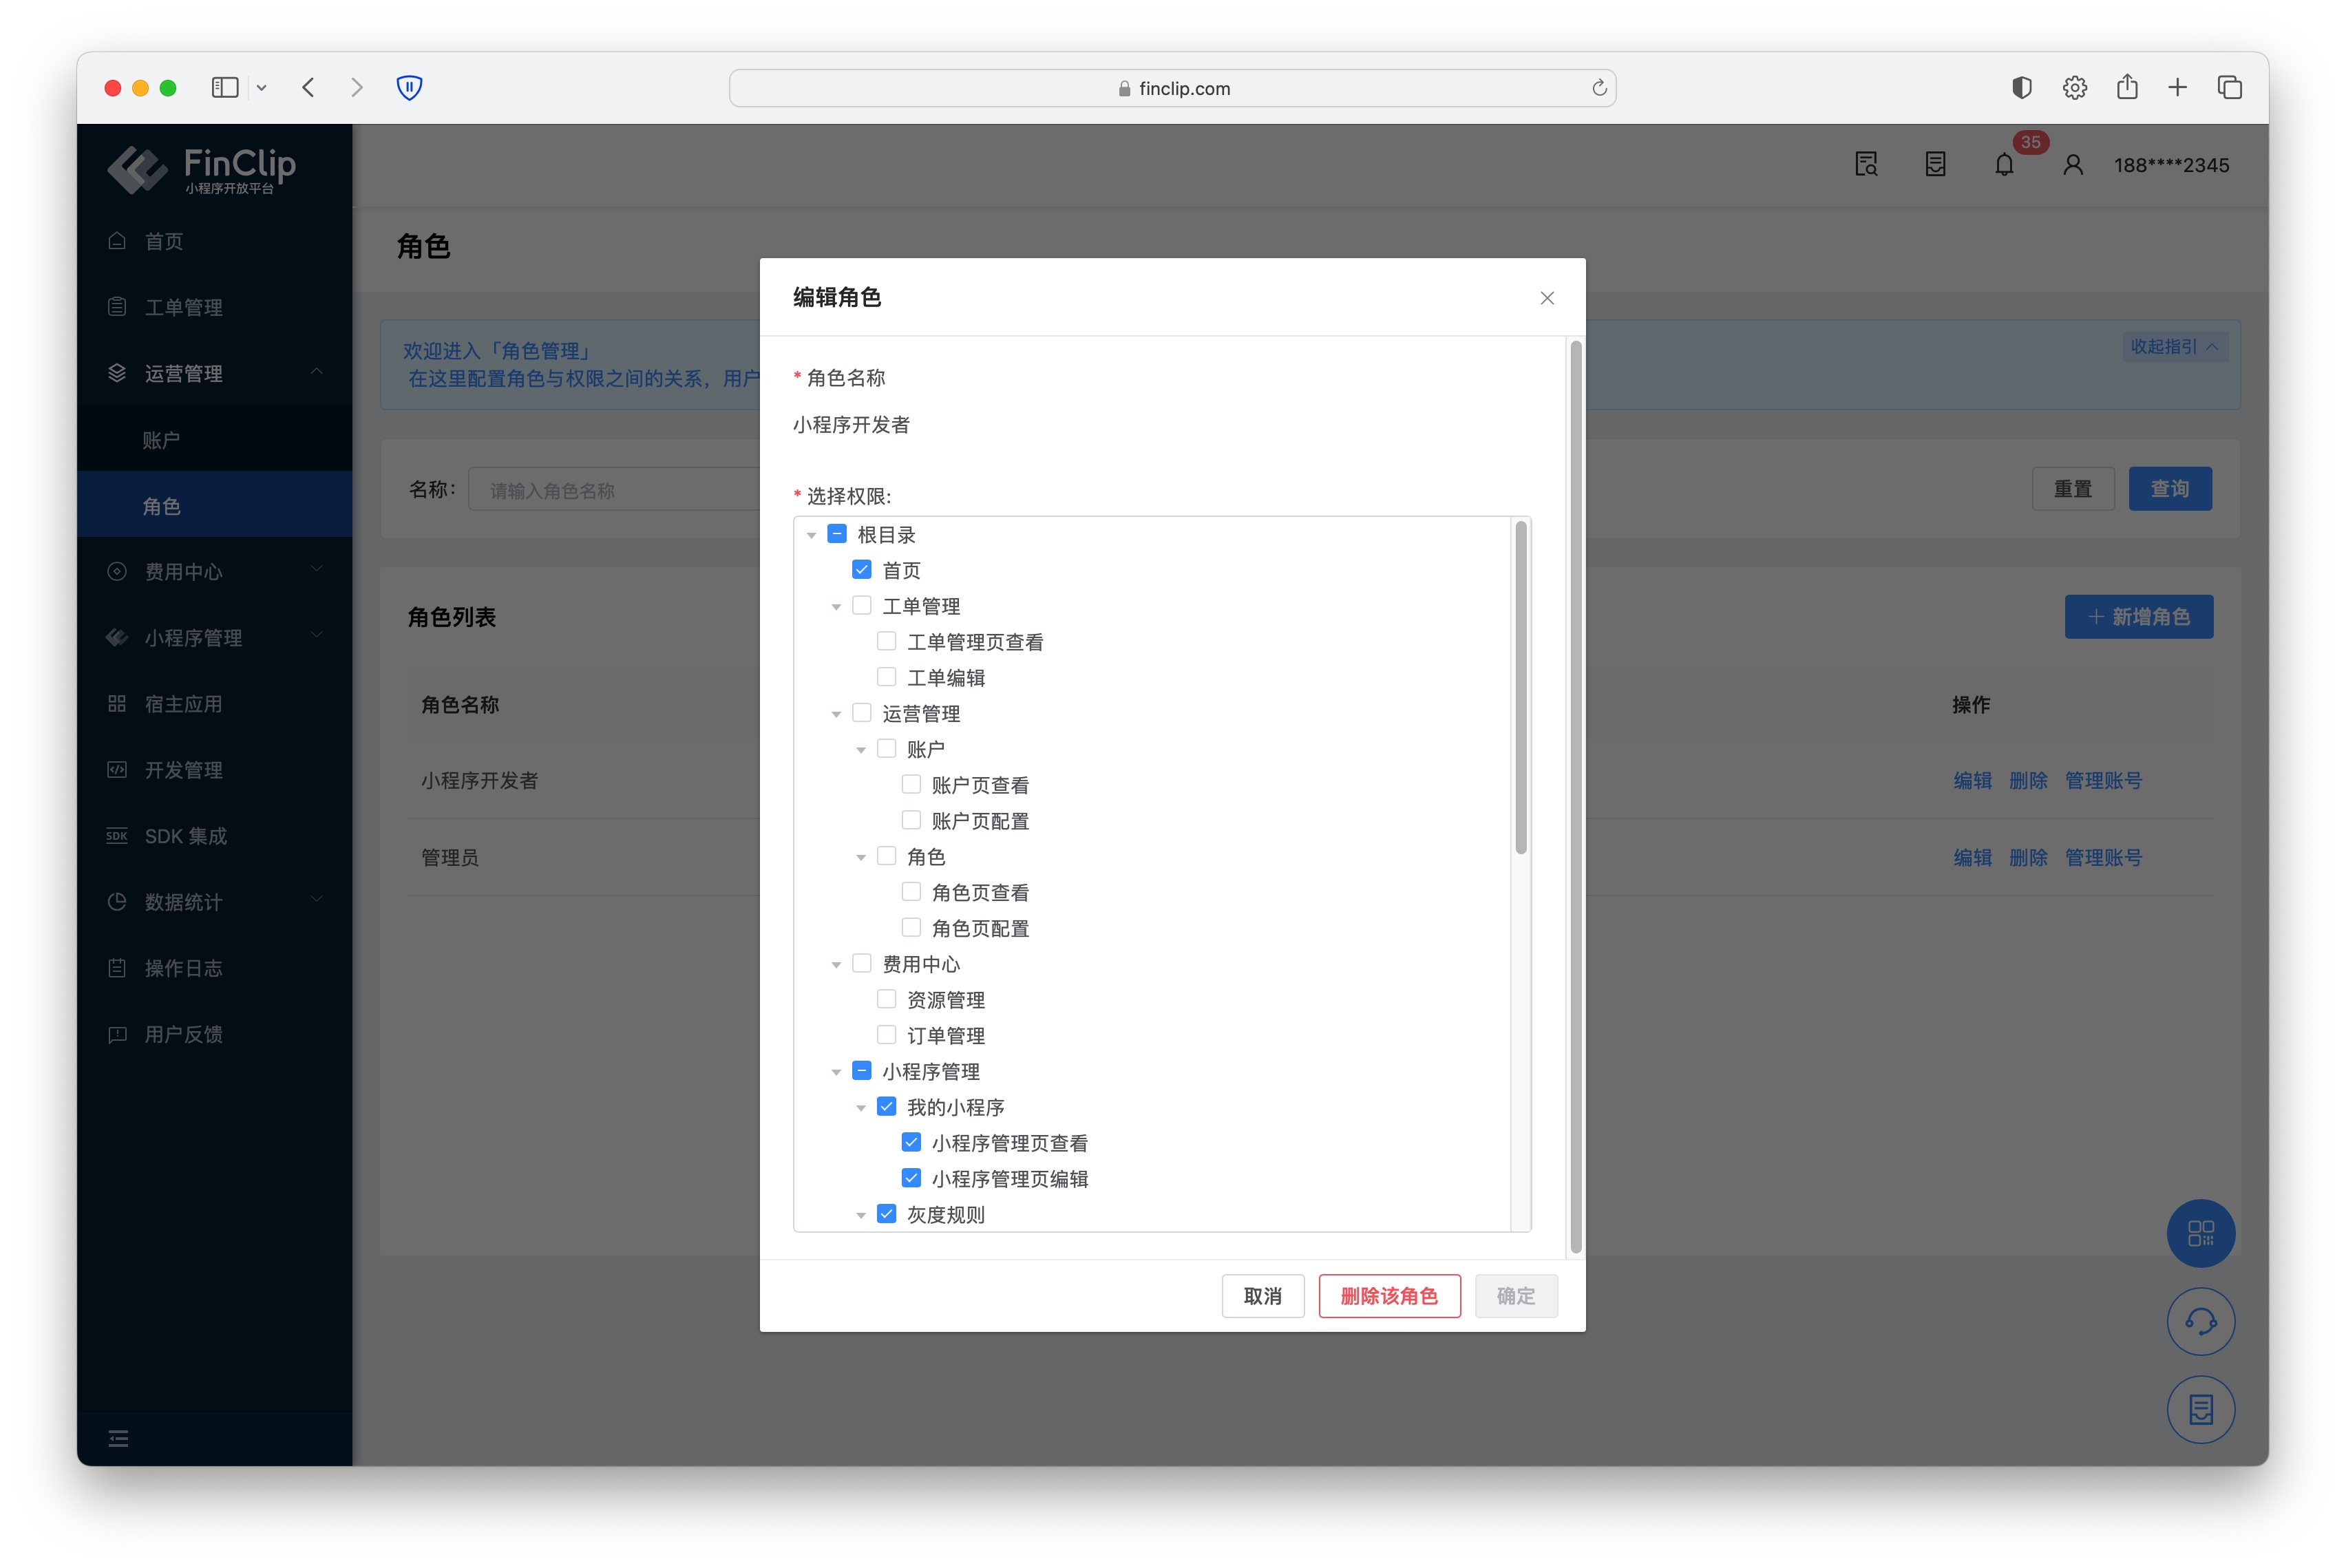Screen dimensions: 2346x1568
Task: Click the blue app-grid floating button
Action: pos(2200,1233)
